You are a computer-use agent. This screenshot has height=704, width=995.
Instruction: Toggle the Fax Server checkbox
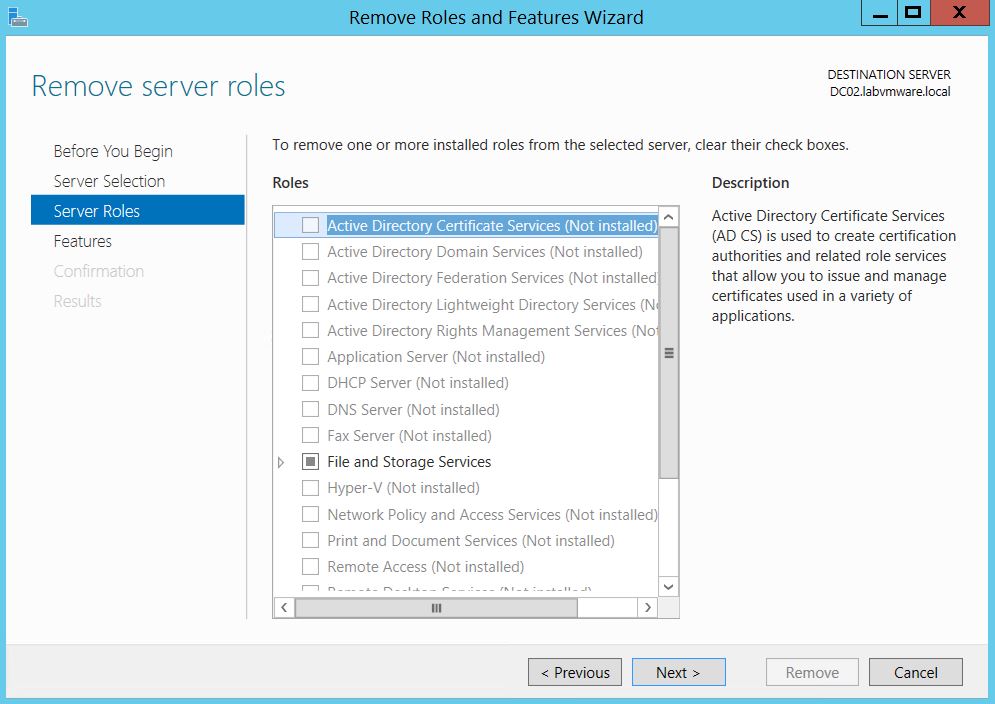click(310, 435)
